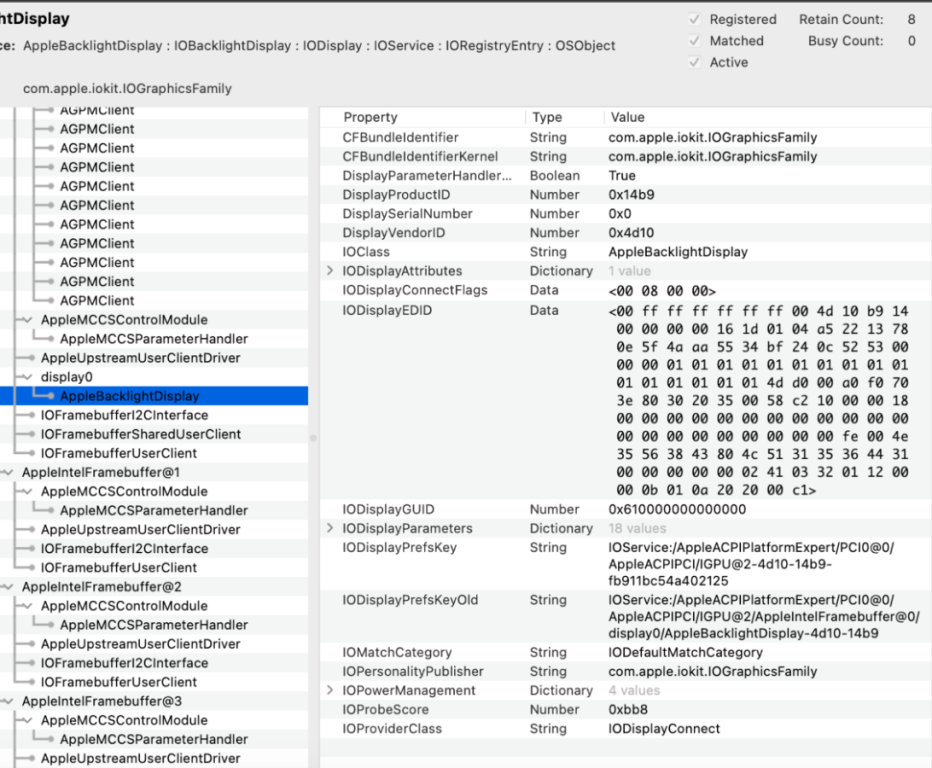The height and width of the screenshot is (768, 932).
Task: Expand the IOPowerManagement dictionary row
Action: click(331, 691)
